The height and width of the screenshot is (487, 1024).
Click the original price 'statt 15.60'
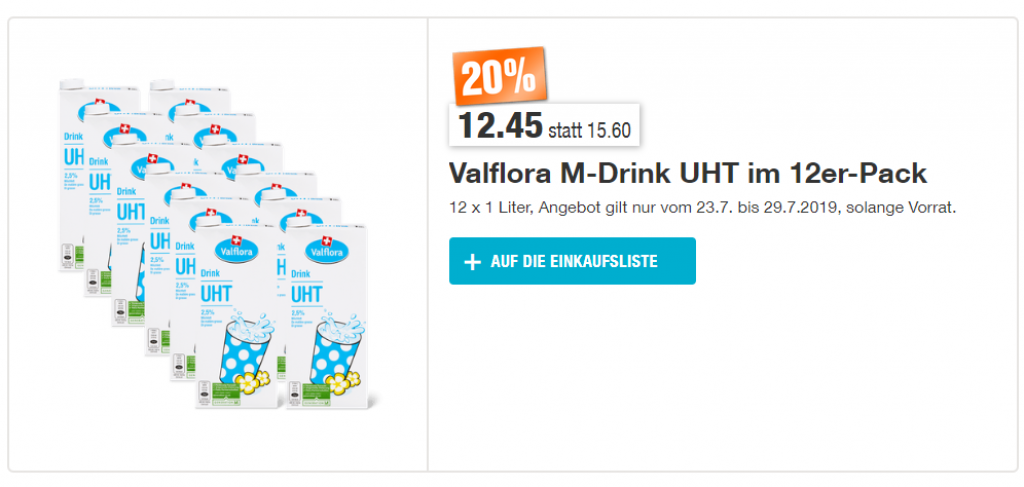589,129
